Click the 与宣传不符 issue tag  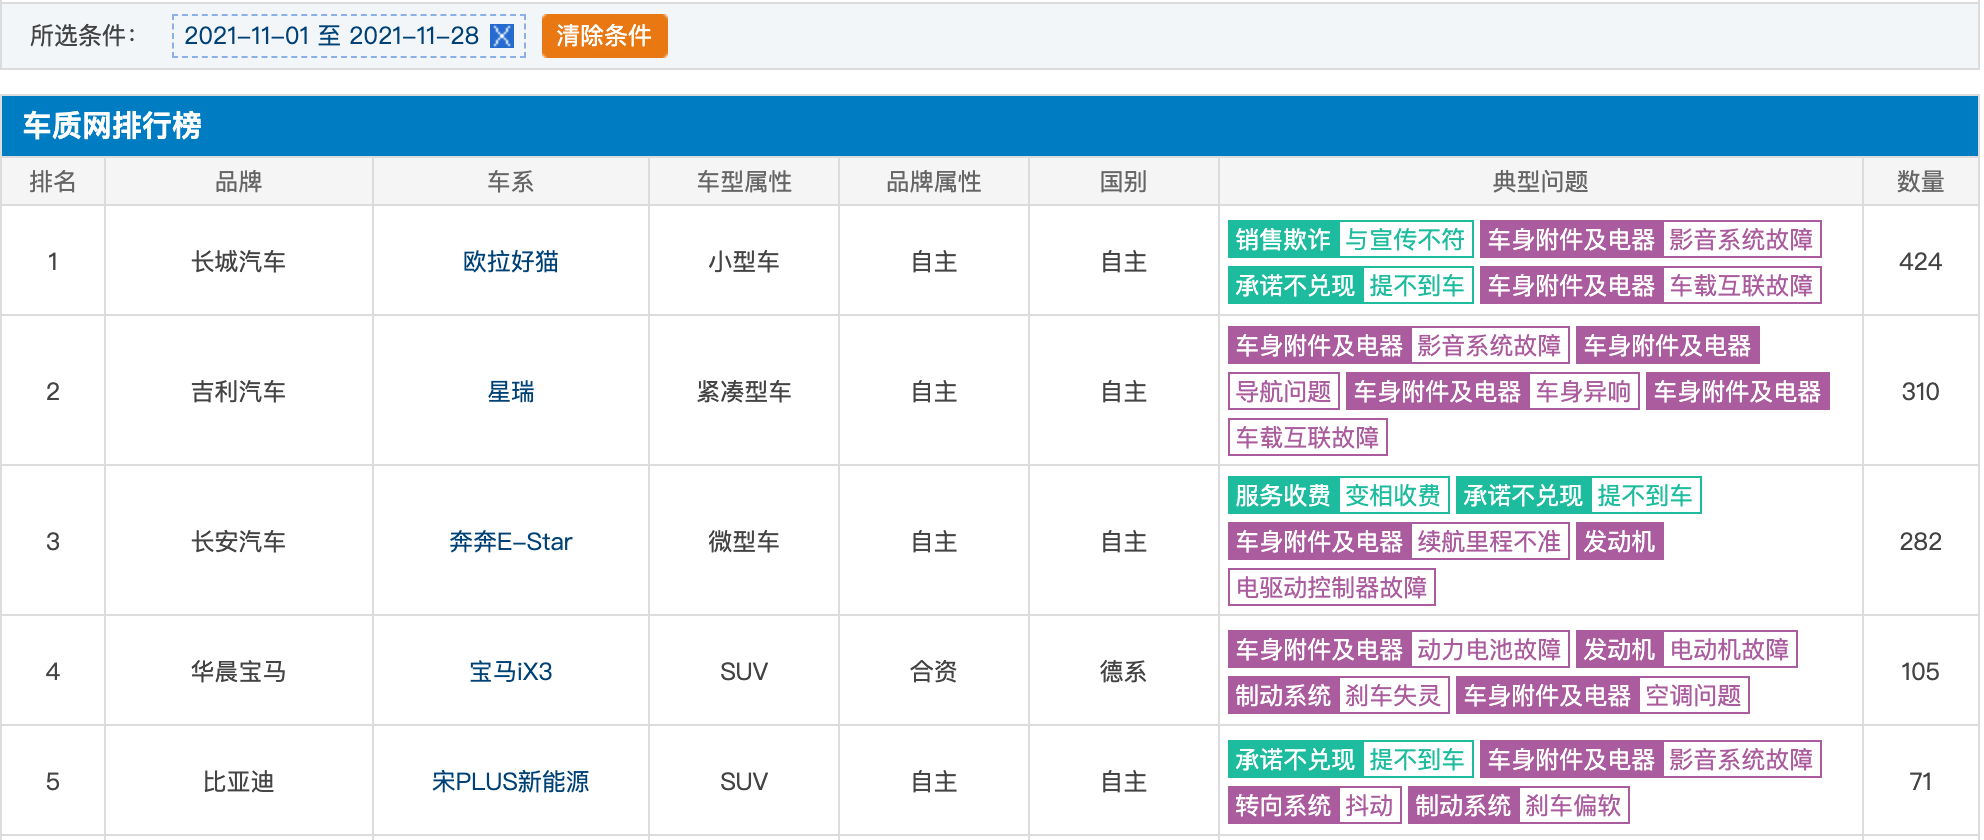(1405, 240)
